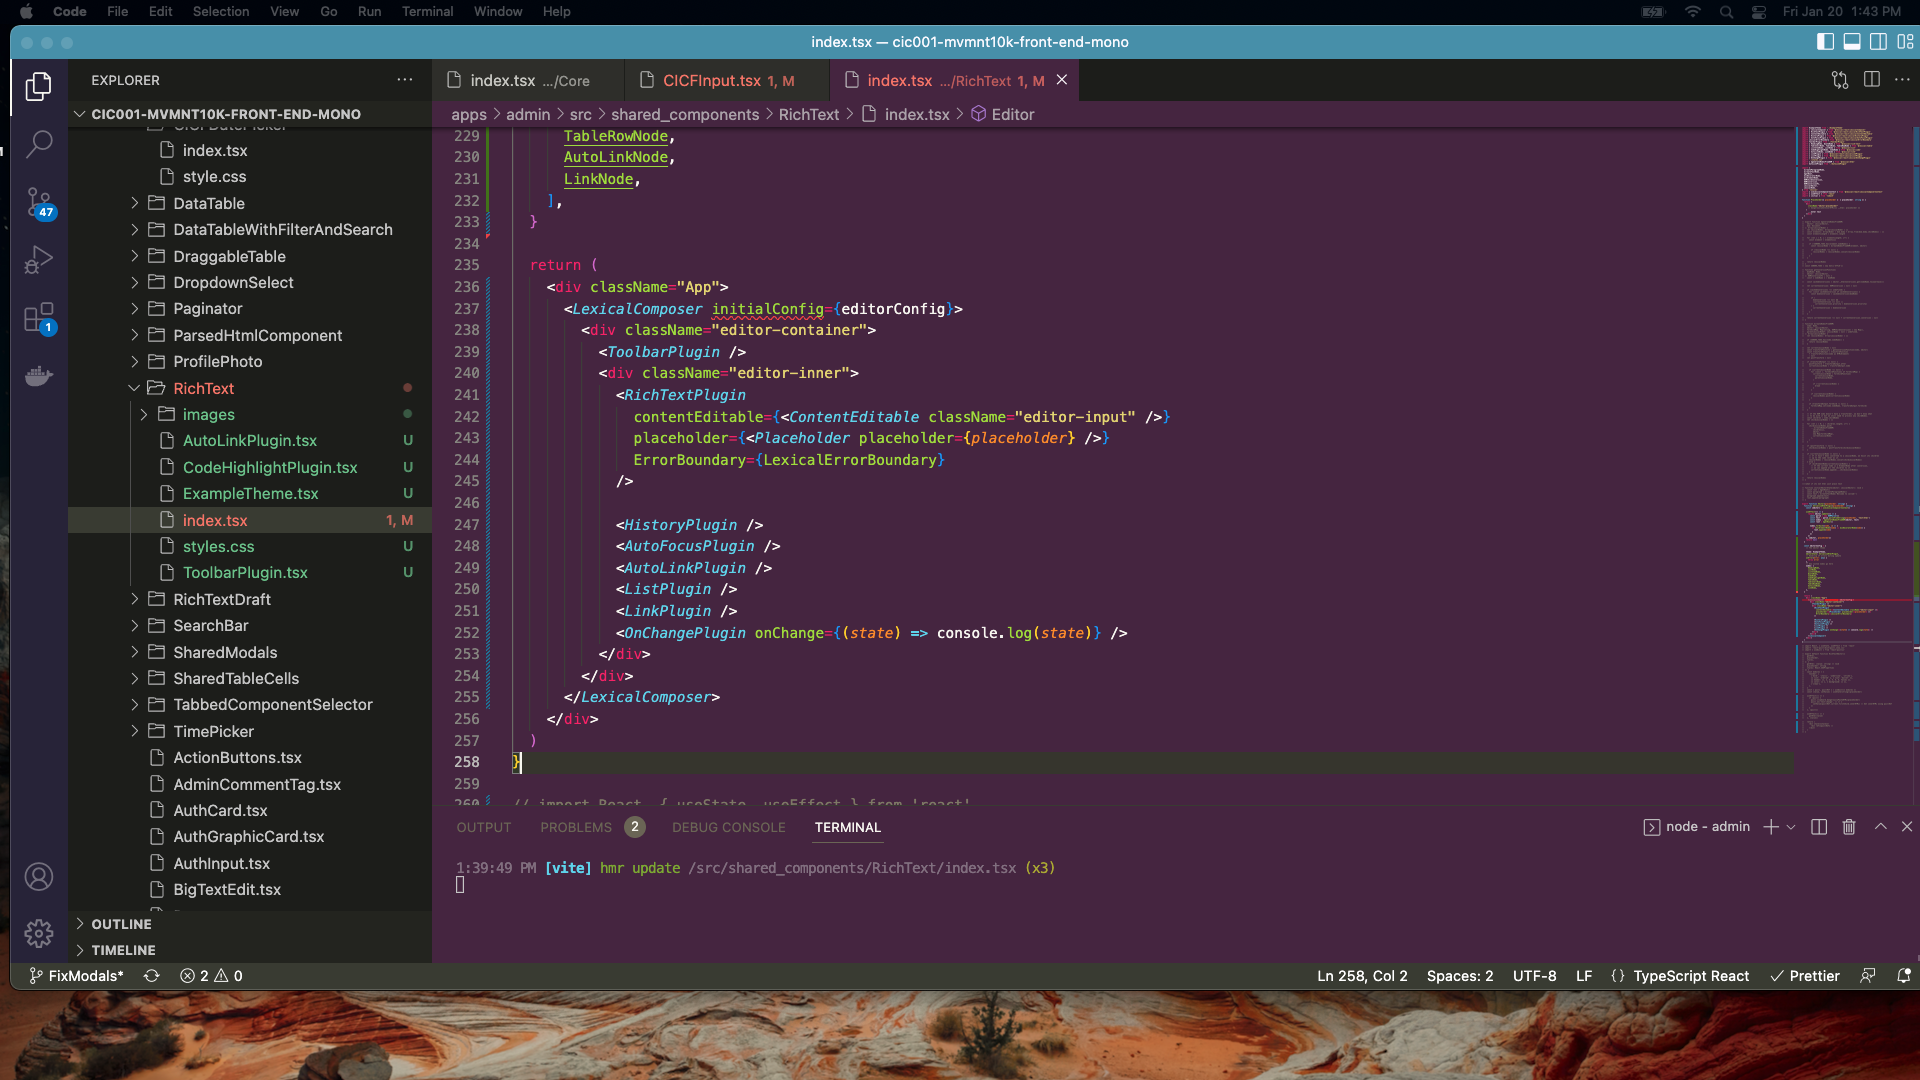Expand the OUTLINE section
Image resolution: width=1920 pixels, height=1080 pixels.
tap(121, 924)
